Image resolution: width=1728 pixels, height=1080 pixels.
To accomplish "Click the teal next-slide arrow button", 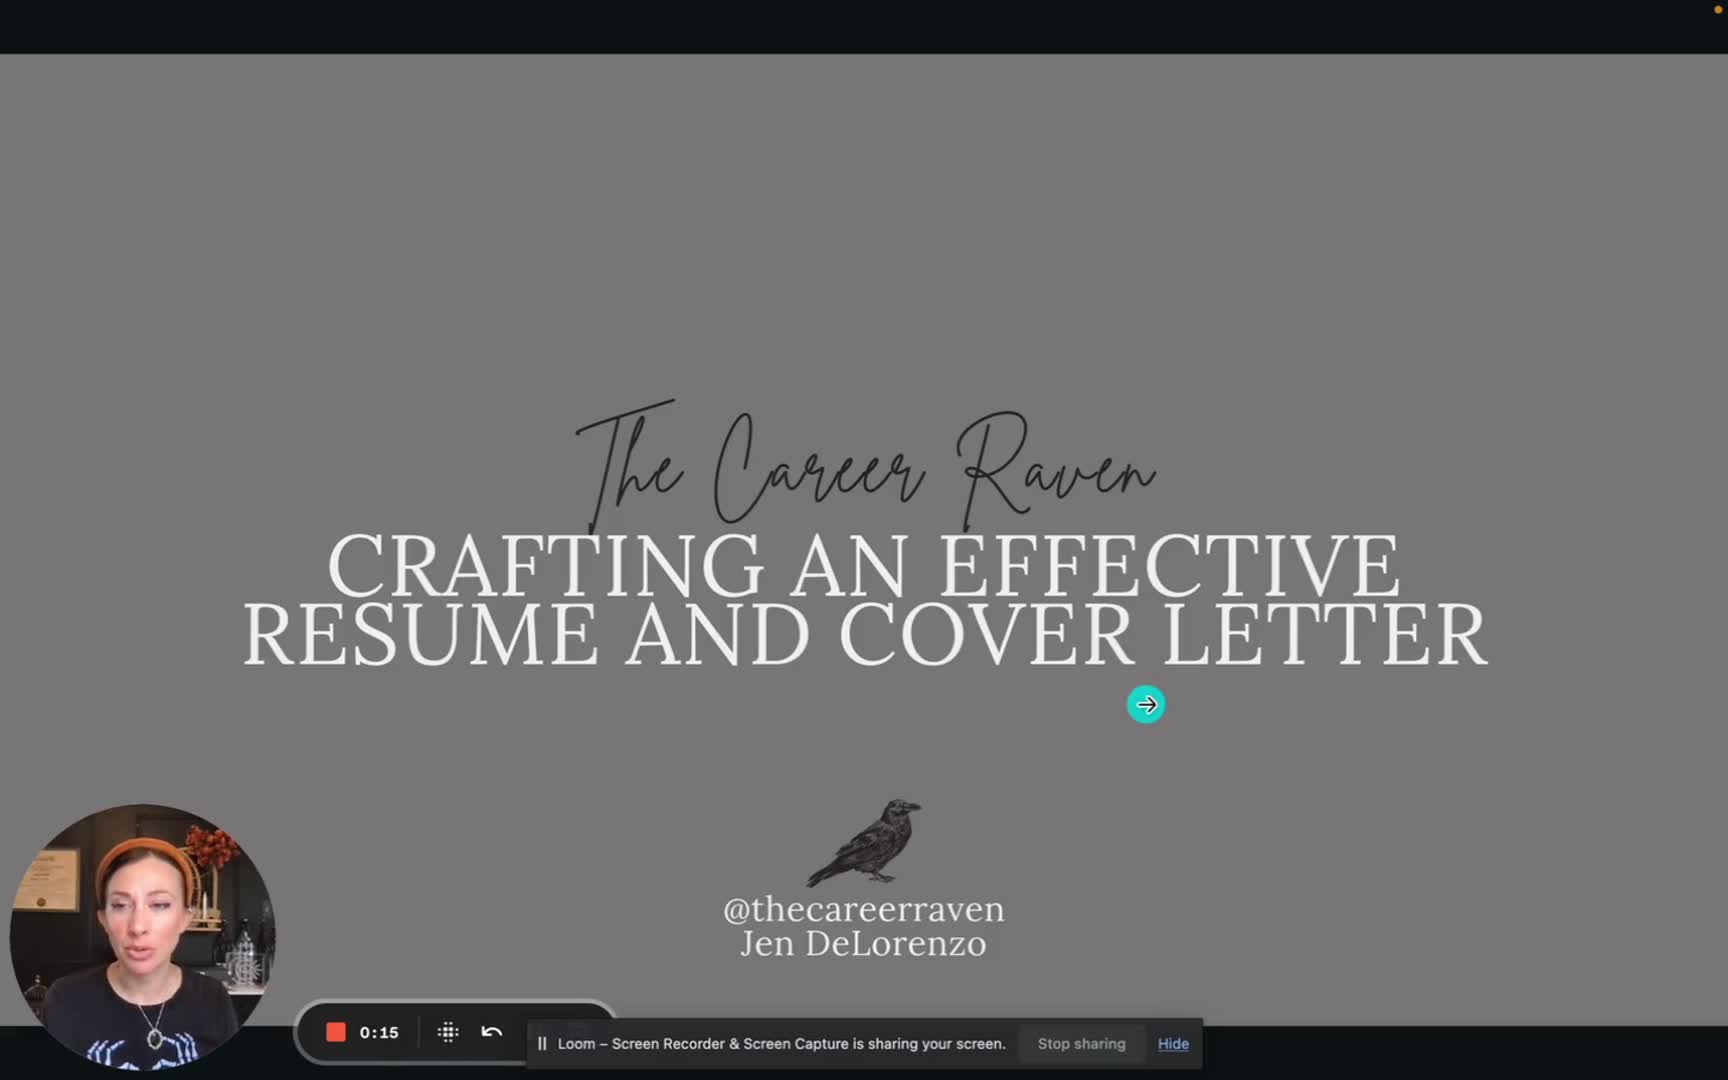I will click(x=1146, y=705).
